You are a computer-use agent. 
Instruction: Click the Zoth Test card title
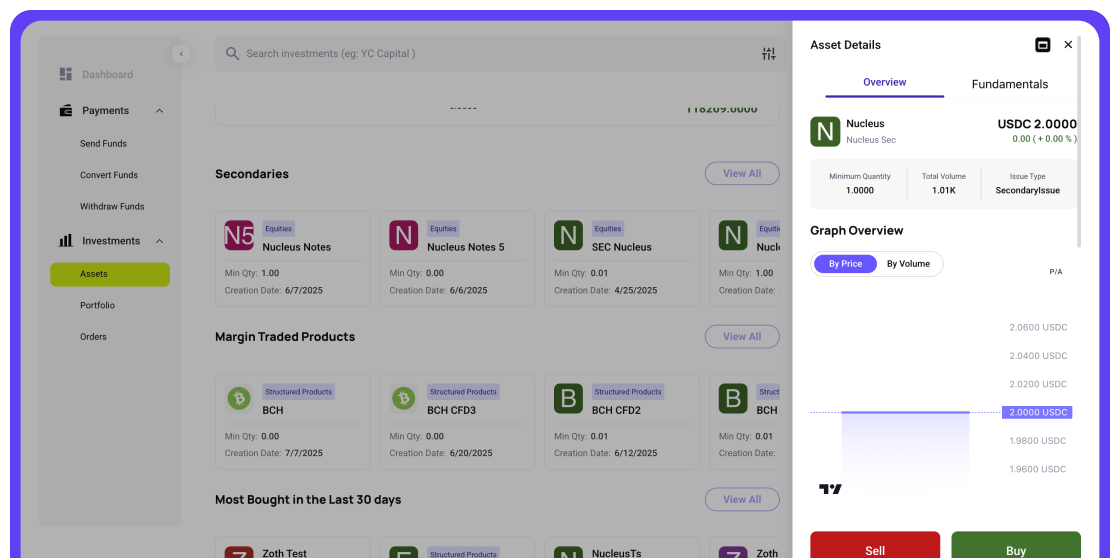point(284,553)
